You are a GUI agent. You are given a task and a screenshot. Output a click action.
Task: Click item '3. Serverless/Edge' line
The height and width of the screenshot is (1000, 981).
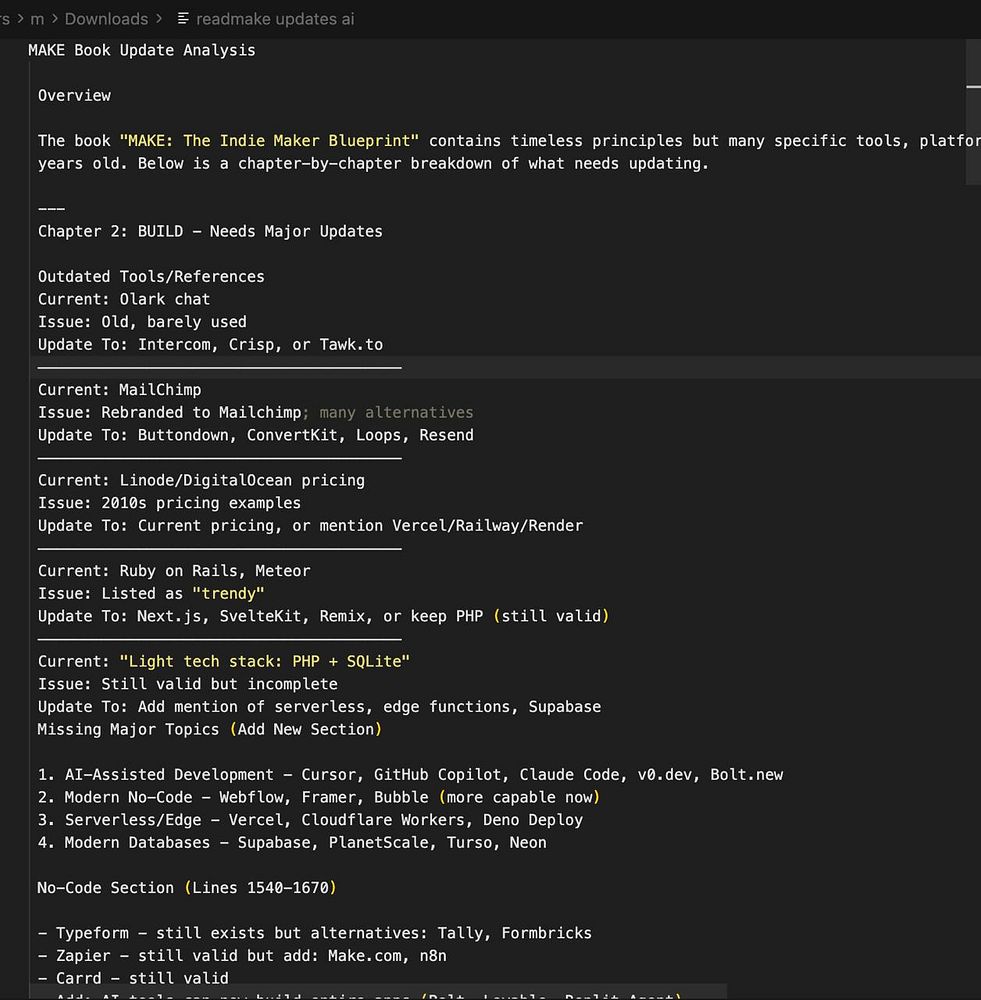(310, 820)
